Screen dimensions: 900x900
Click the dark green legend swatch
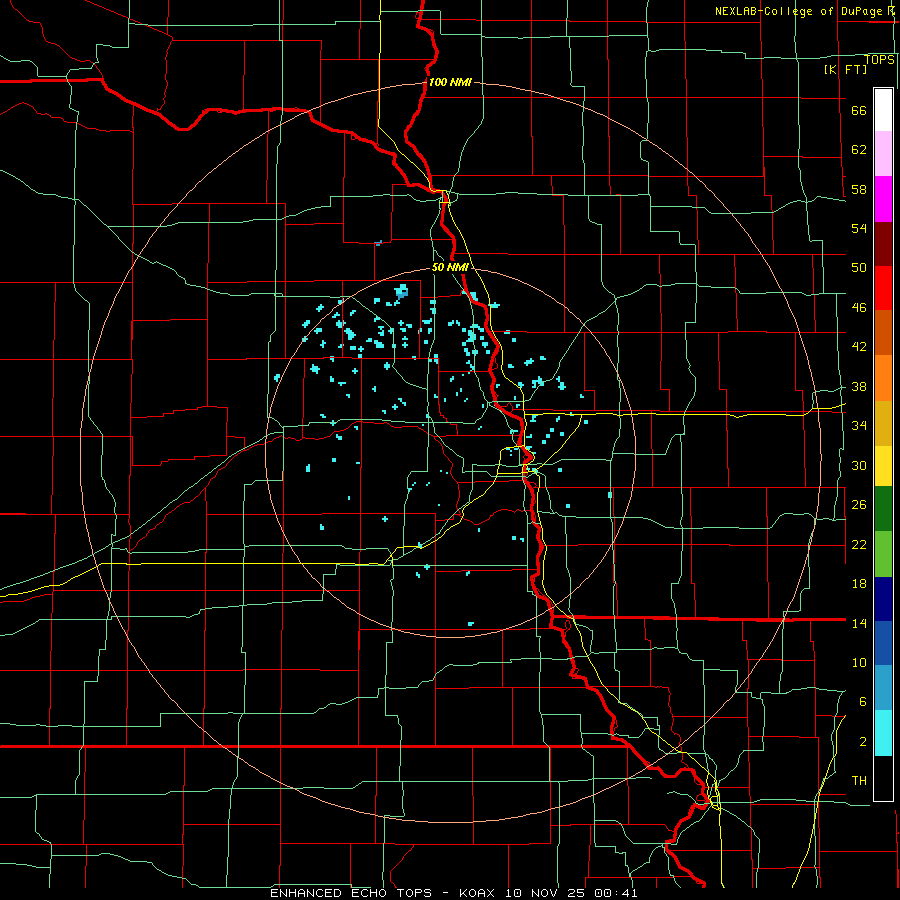point(883,509)
